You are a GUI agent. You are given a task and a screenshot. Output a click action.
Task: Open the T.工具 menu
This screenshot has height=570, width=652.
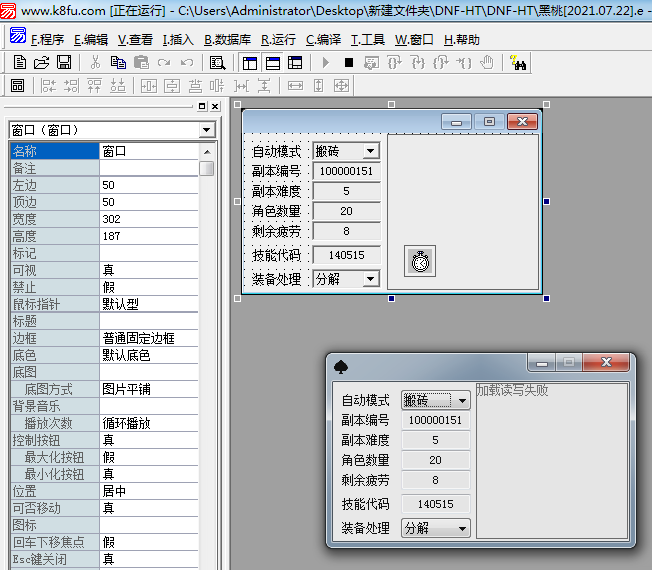[368, 40]
